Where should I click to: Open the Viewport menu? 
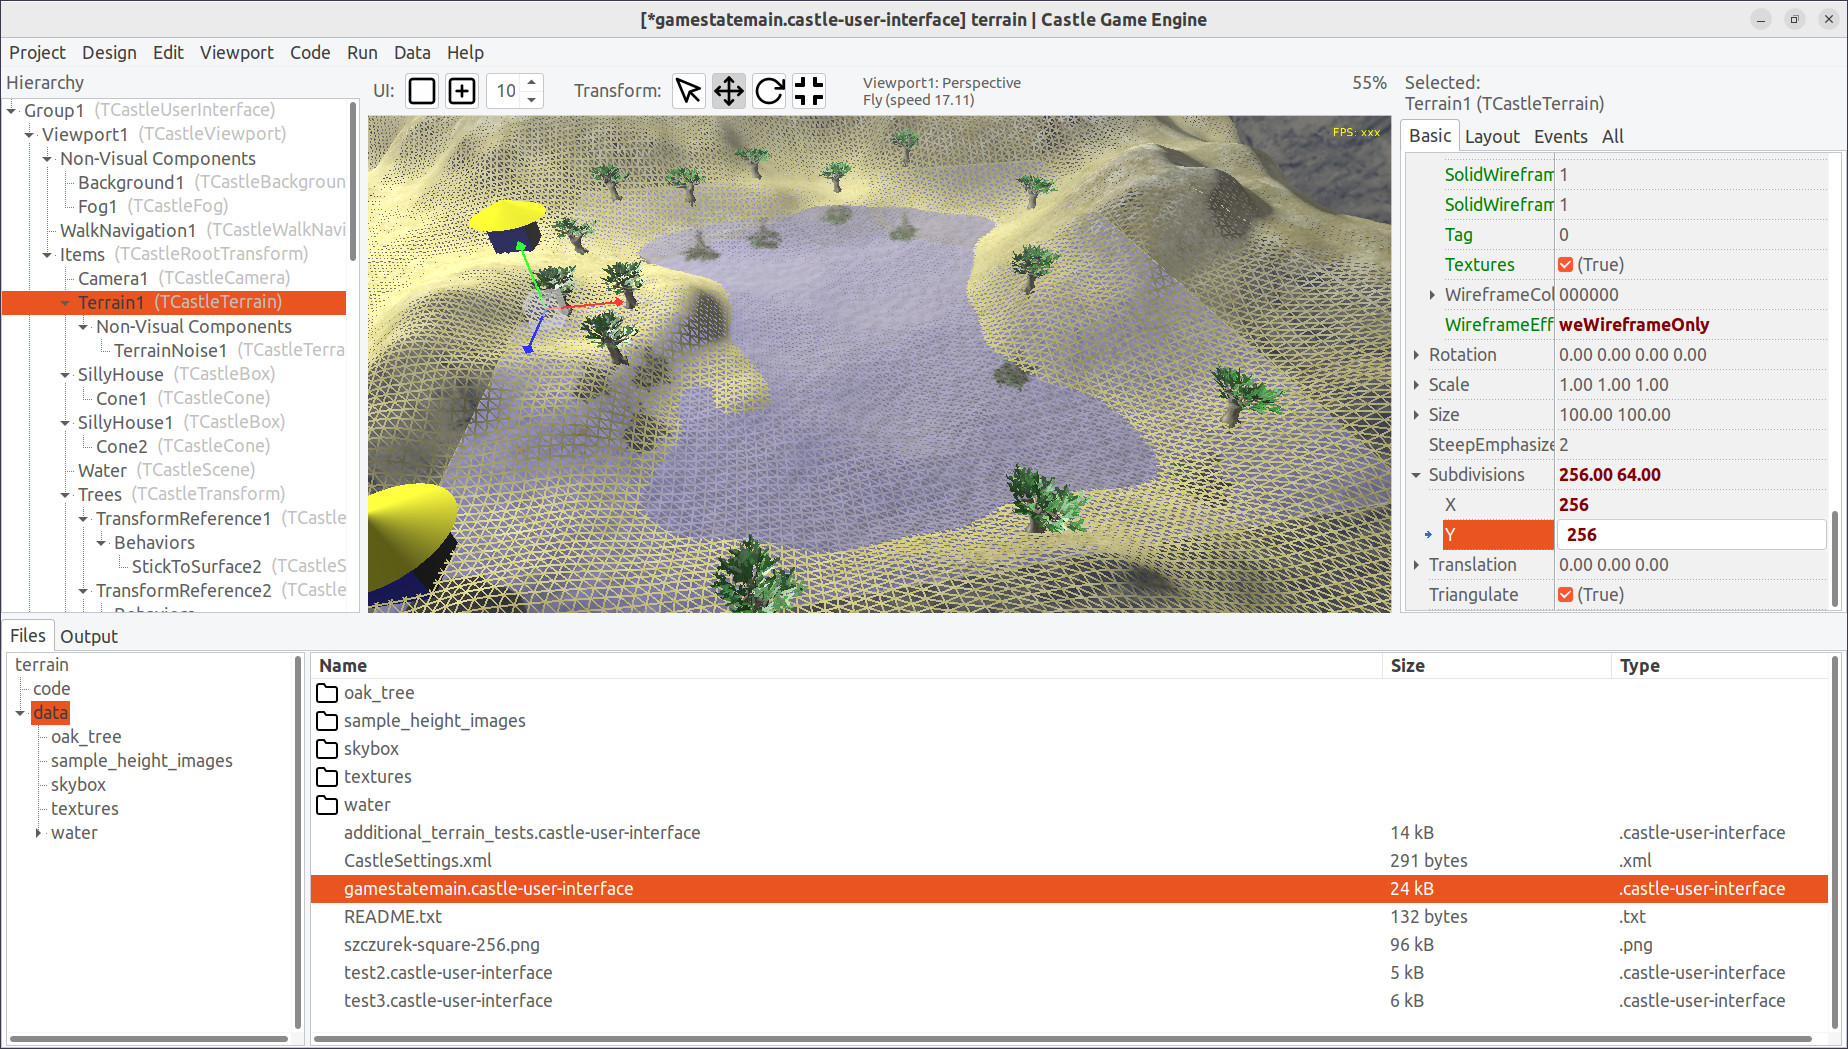click(x=236, y=53)
